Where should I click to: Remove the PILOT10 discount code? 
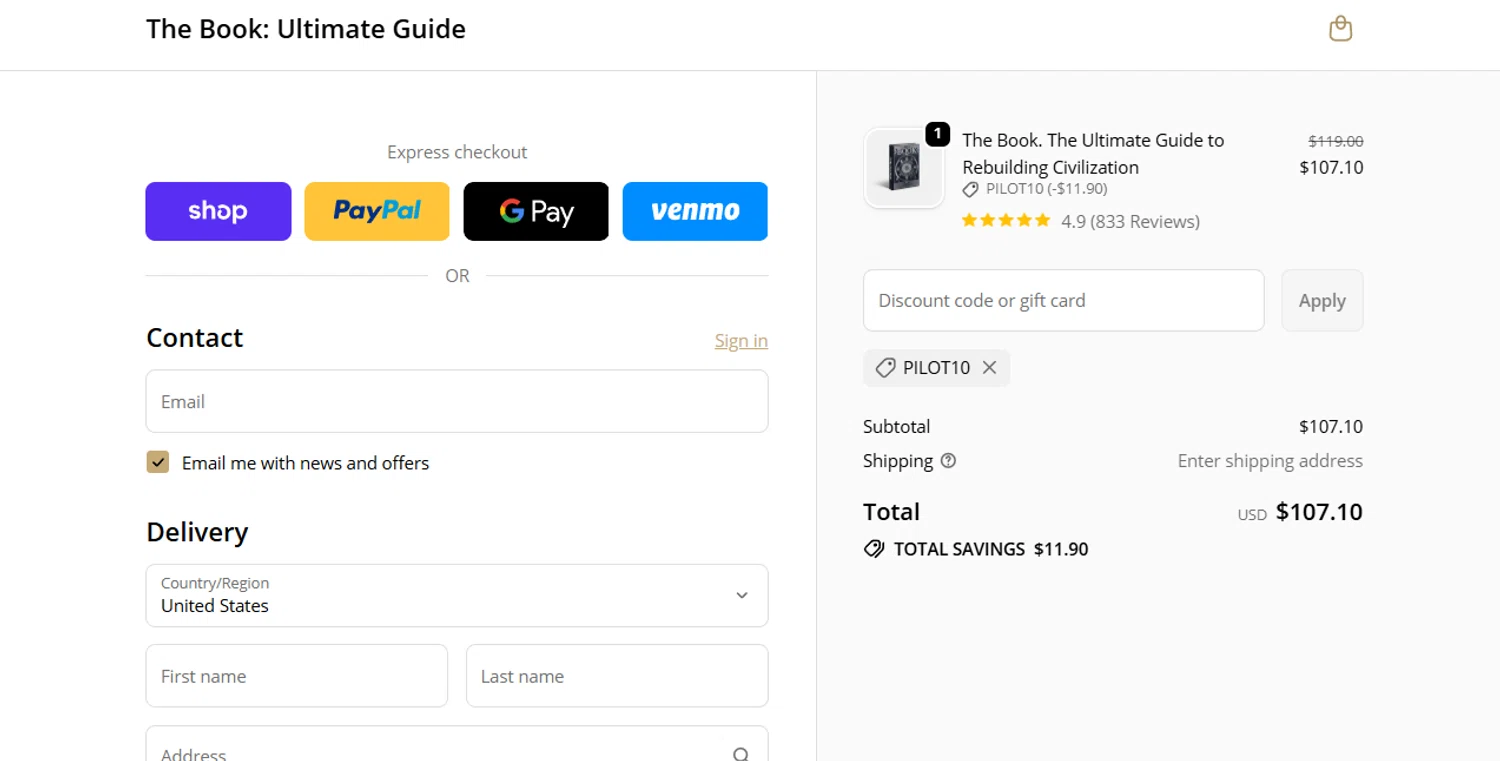coord(989,368)
